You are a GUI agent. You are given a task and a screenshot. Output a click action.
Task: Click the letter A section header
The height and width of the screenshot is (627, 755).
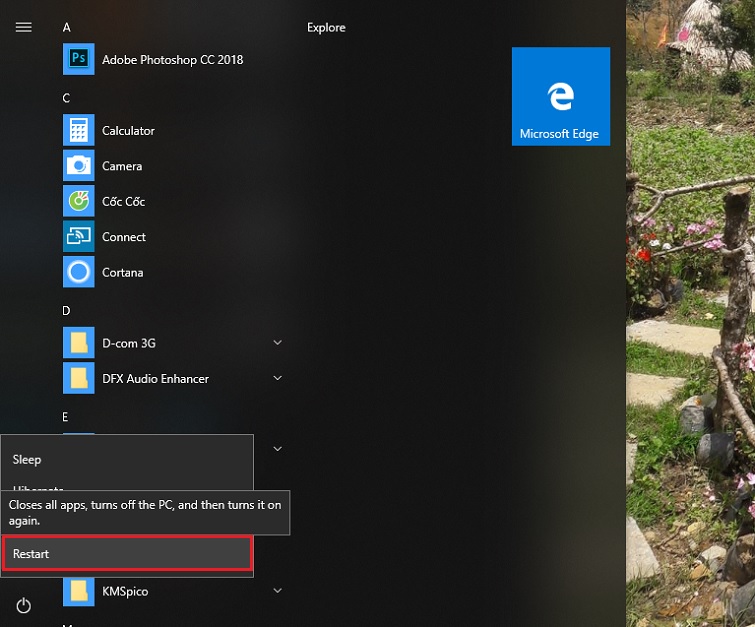point(67,27)
